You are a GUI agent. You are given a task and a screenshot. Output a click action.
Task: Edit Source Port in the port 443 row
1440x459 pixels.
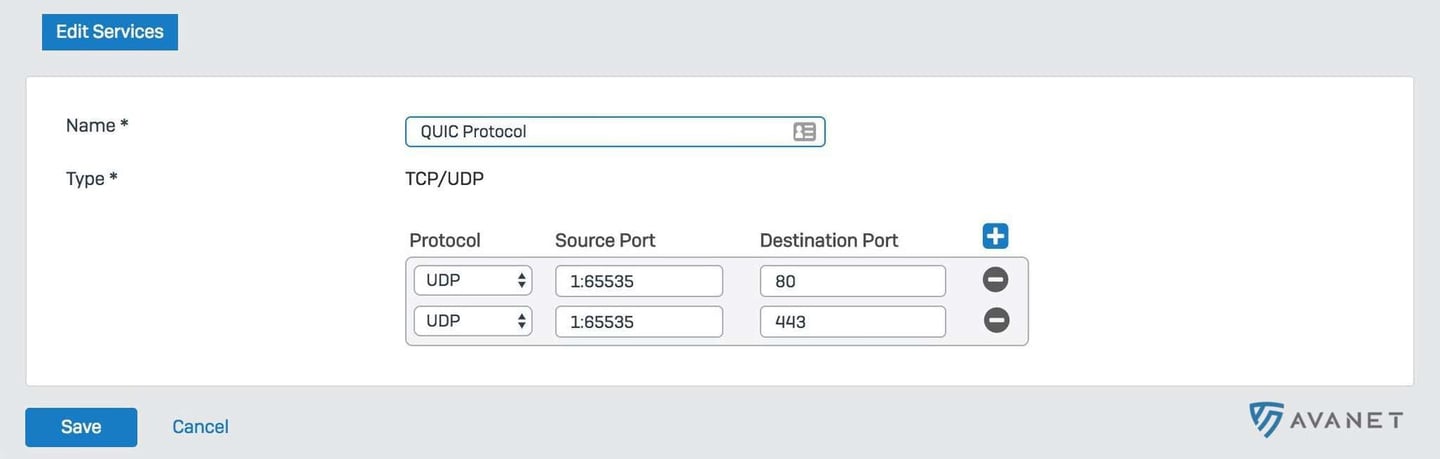[x=639, y=321]
